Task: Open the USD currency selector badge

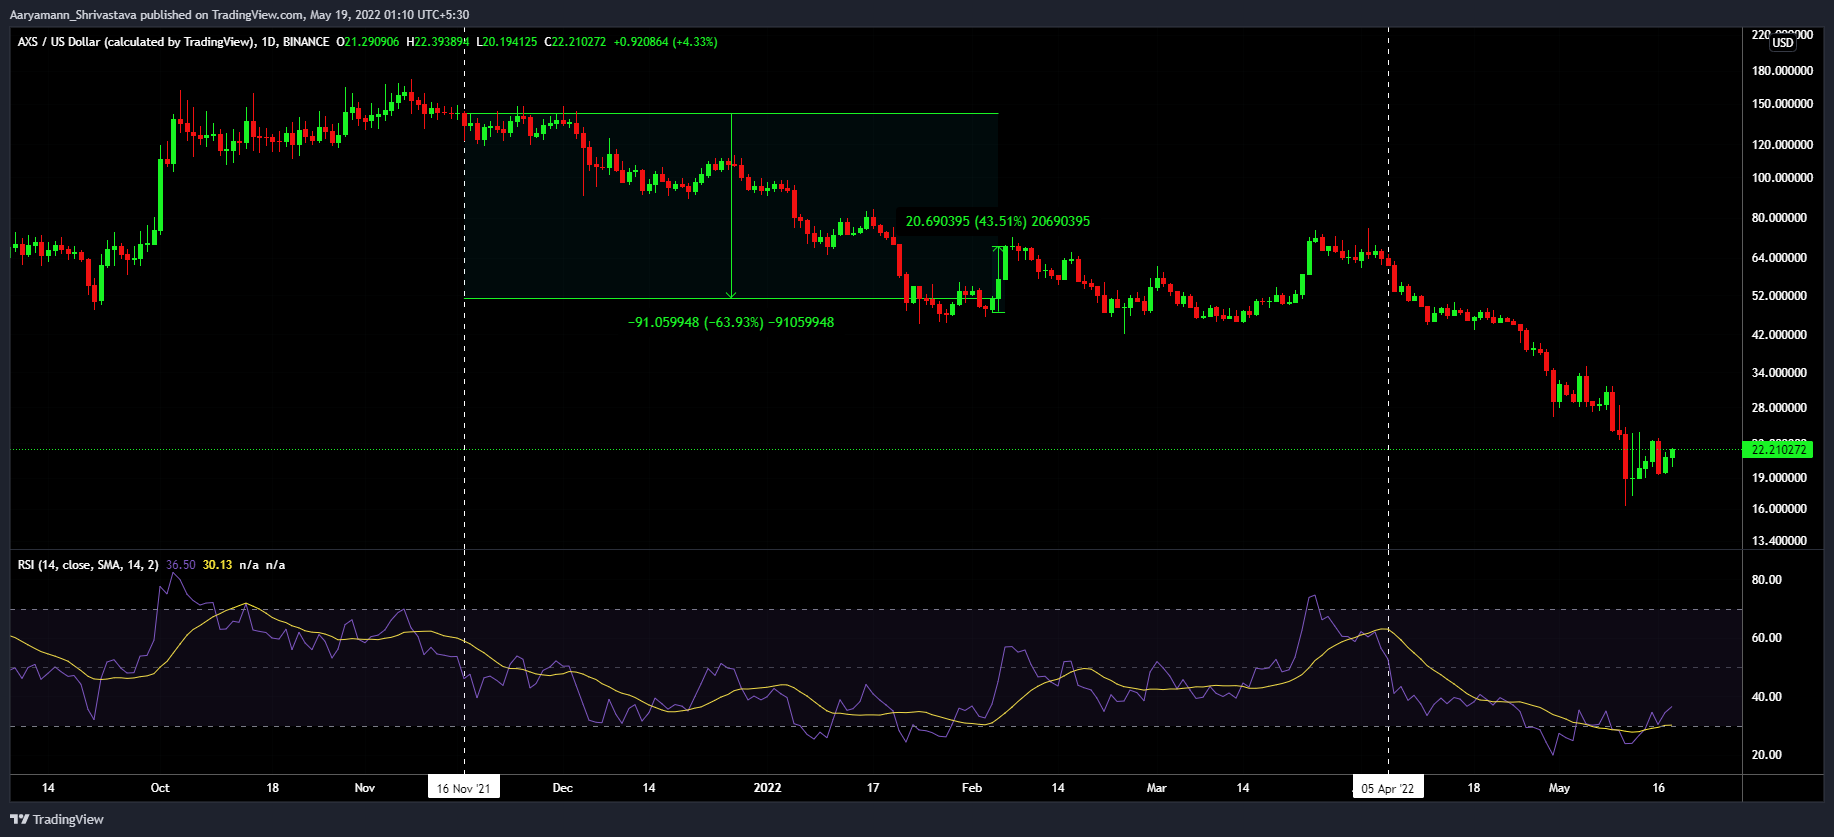Action: [1783, 43]
